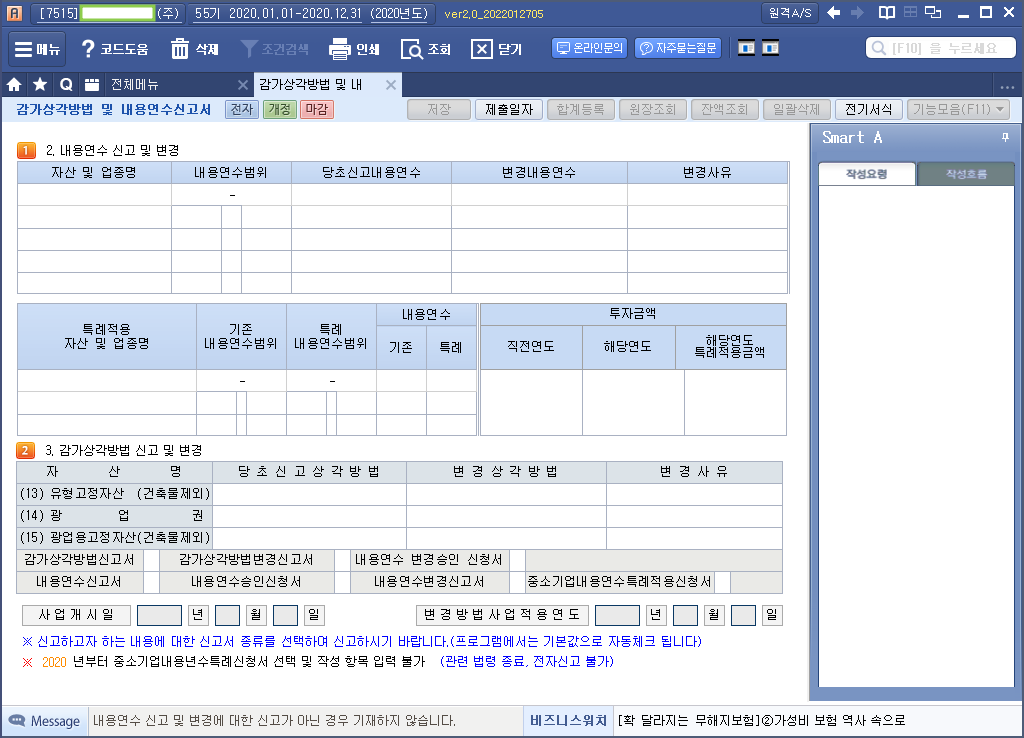Open favorites star icon
The image size is (1024, 738).
[x=40, y=84]
